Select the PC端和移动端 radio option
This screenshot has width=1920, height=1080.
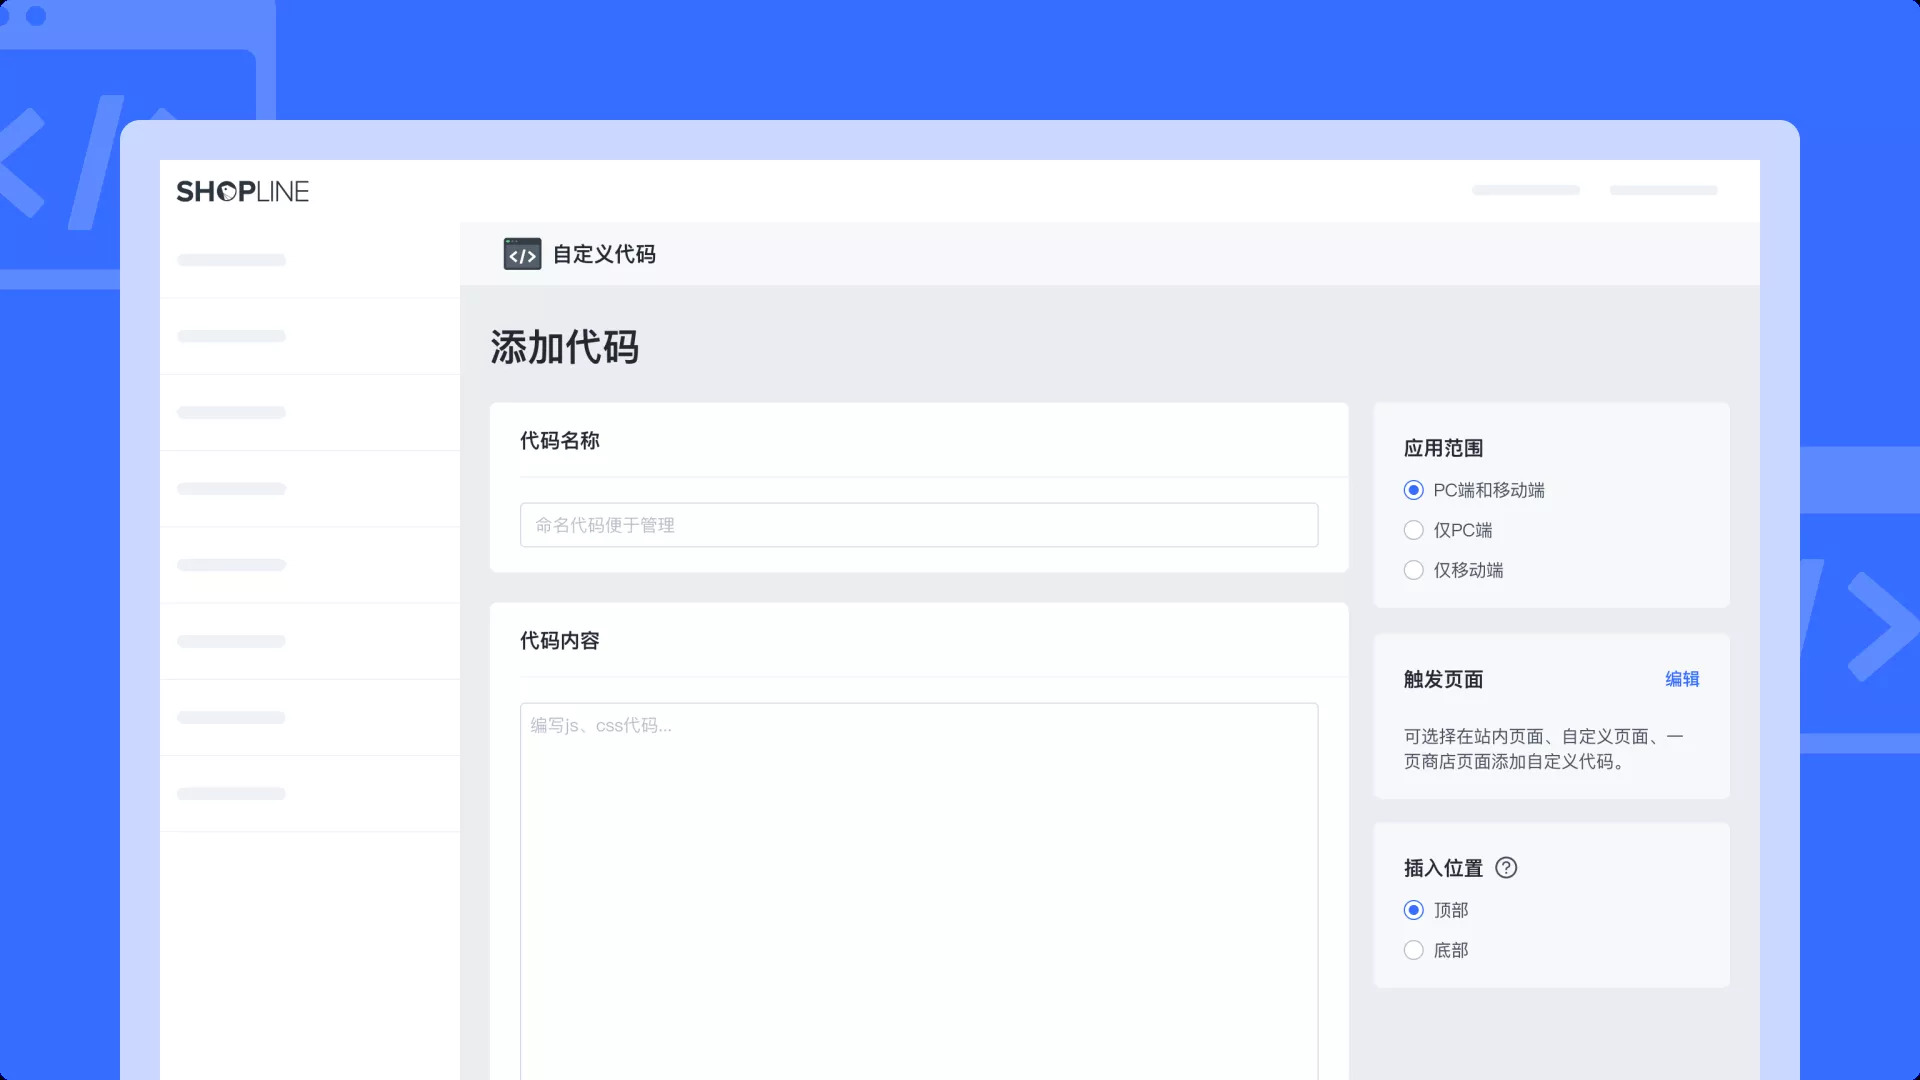pos(1414,490)
